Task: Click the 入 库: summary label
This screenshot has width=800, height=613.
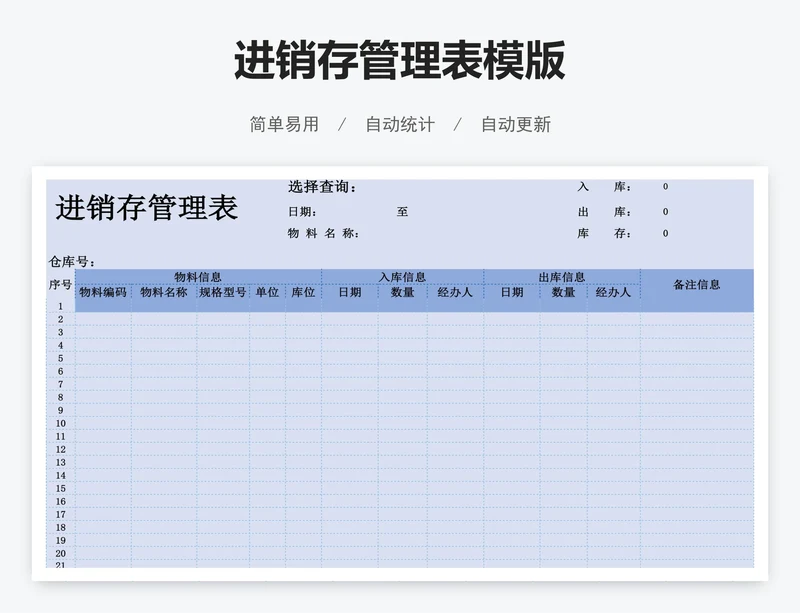Action: [605, 187]
